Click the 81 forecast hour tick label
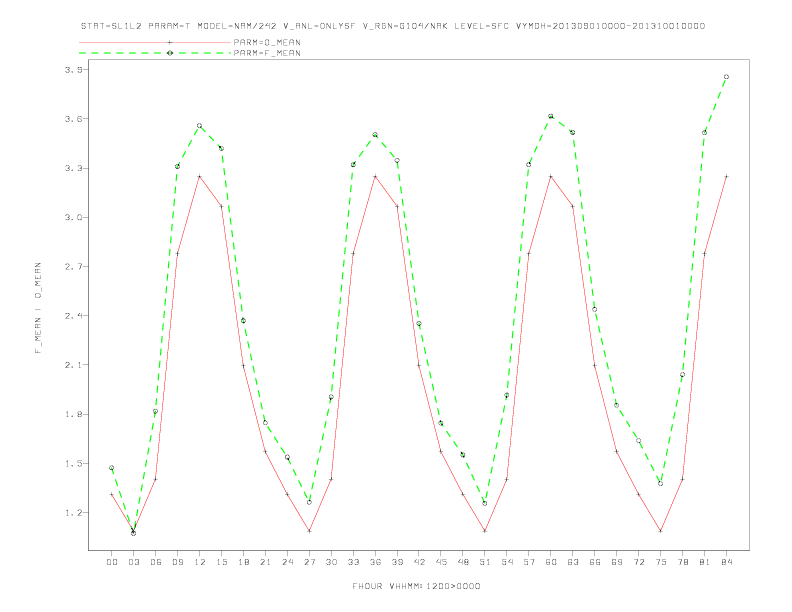Screen dimensions: 792x612 (x=705, y=562)
